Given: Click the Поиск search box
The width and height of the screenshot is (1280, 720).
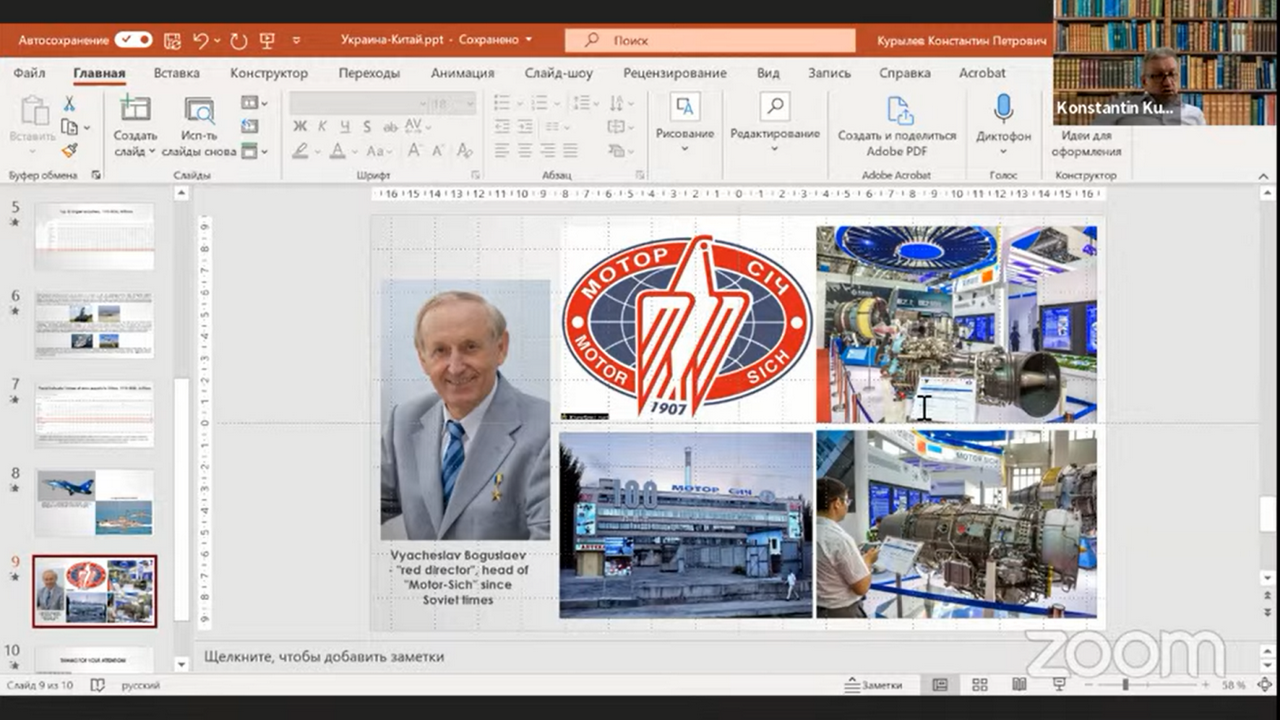Looking at the screenshot, I should [710, 40].
